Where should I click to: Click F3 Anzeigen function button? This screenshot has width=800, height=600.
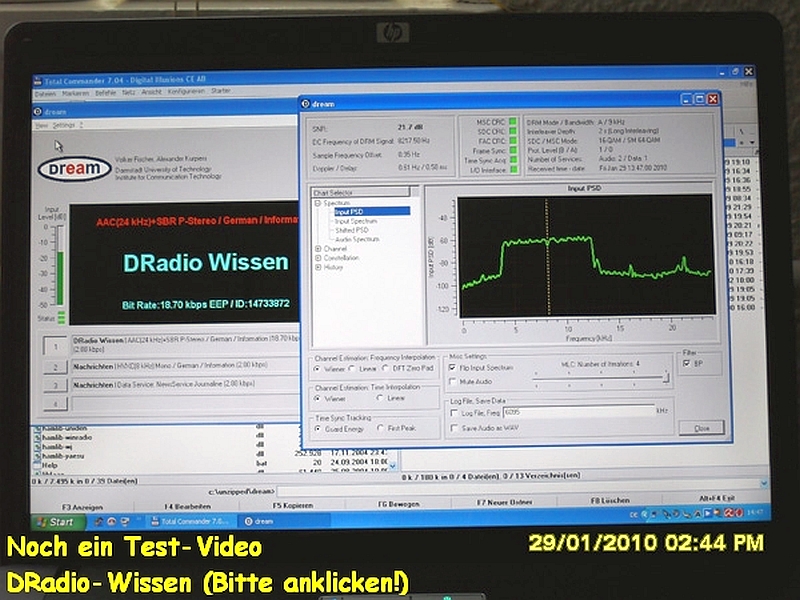82,507
